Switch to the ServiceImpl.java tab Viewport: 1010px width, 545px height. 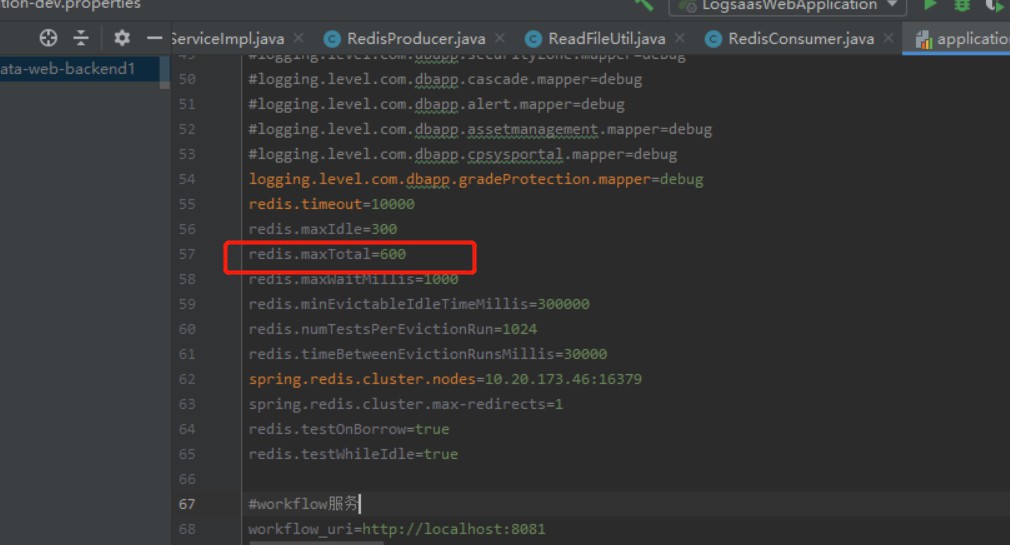[x=228, y=39]
